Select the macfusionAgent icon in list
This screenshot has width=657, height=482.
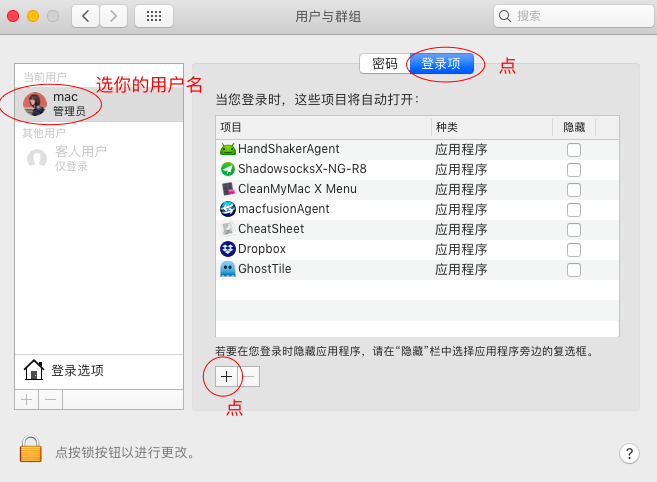[x=227, y=209]
